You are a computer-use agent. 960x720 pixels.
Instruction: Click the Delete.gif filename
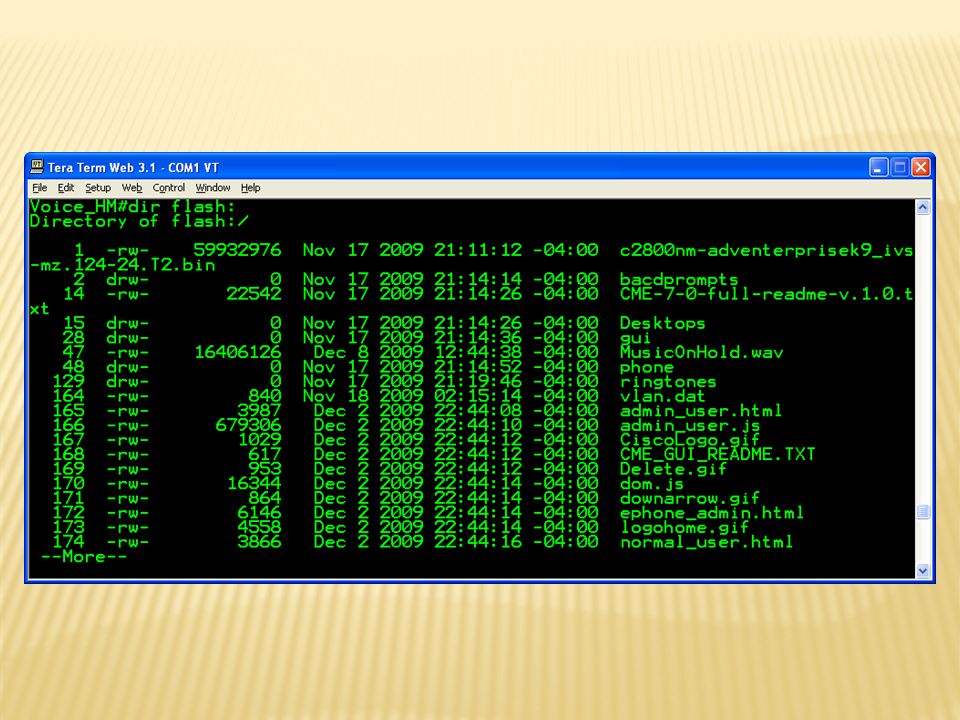tap(673, 470)
